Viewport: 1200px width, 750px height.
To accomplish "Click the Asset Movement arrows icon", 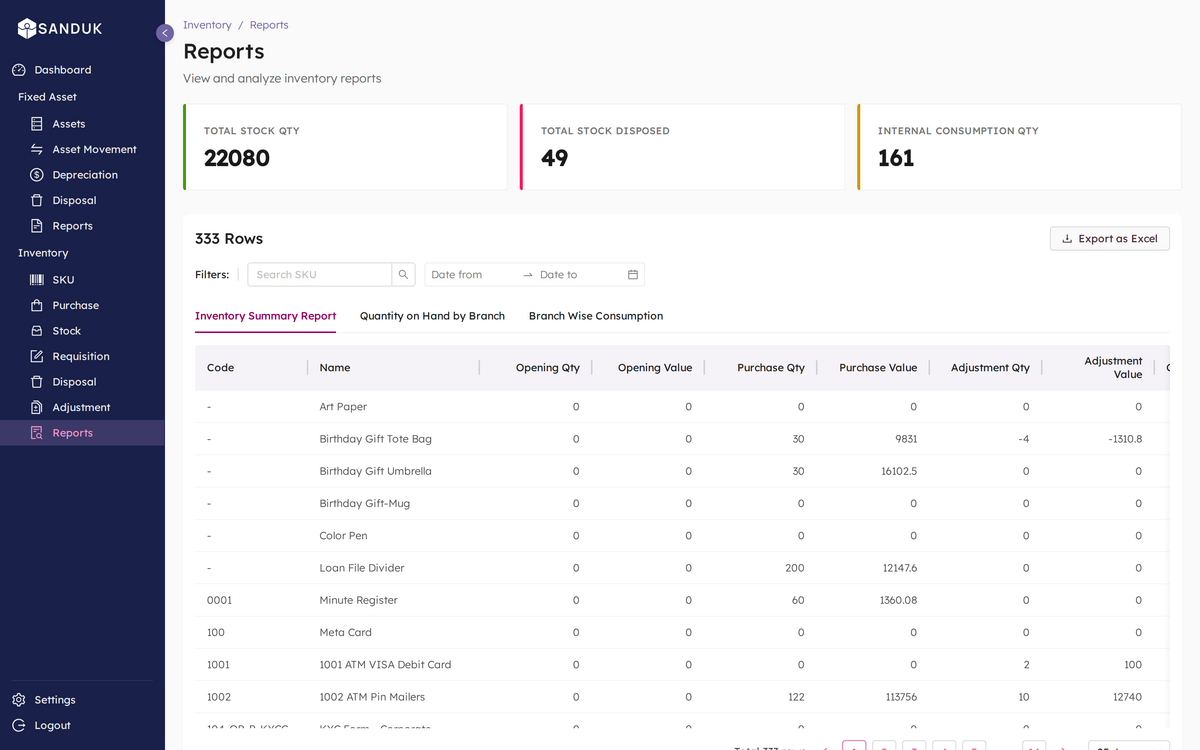I will (37, 149).
